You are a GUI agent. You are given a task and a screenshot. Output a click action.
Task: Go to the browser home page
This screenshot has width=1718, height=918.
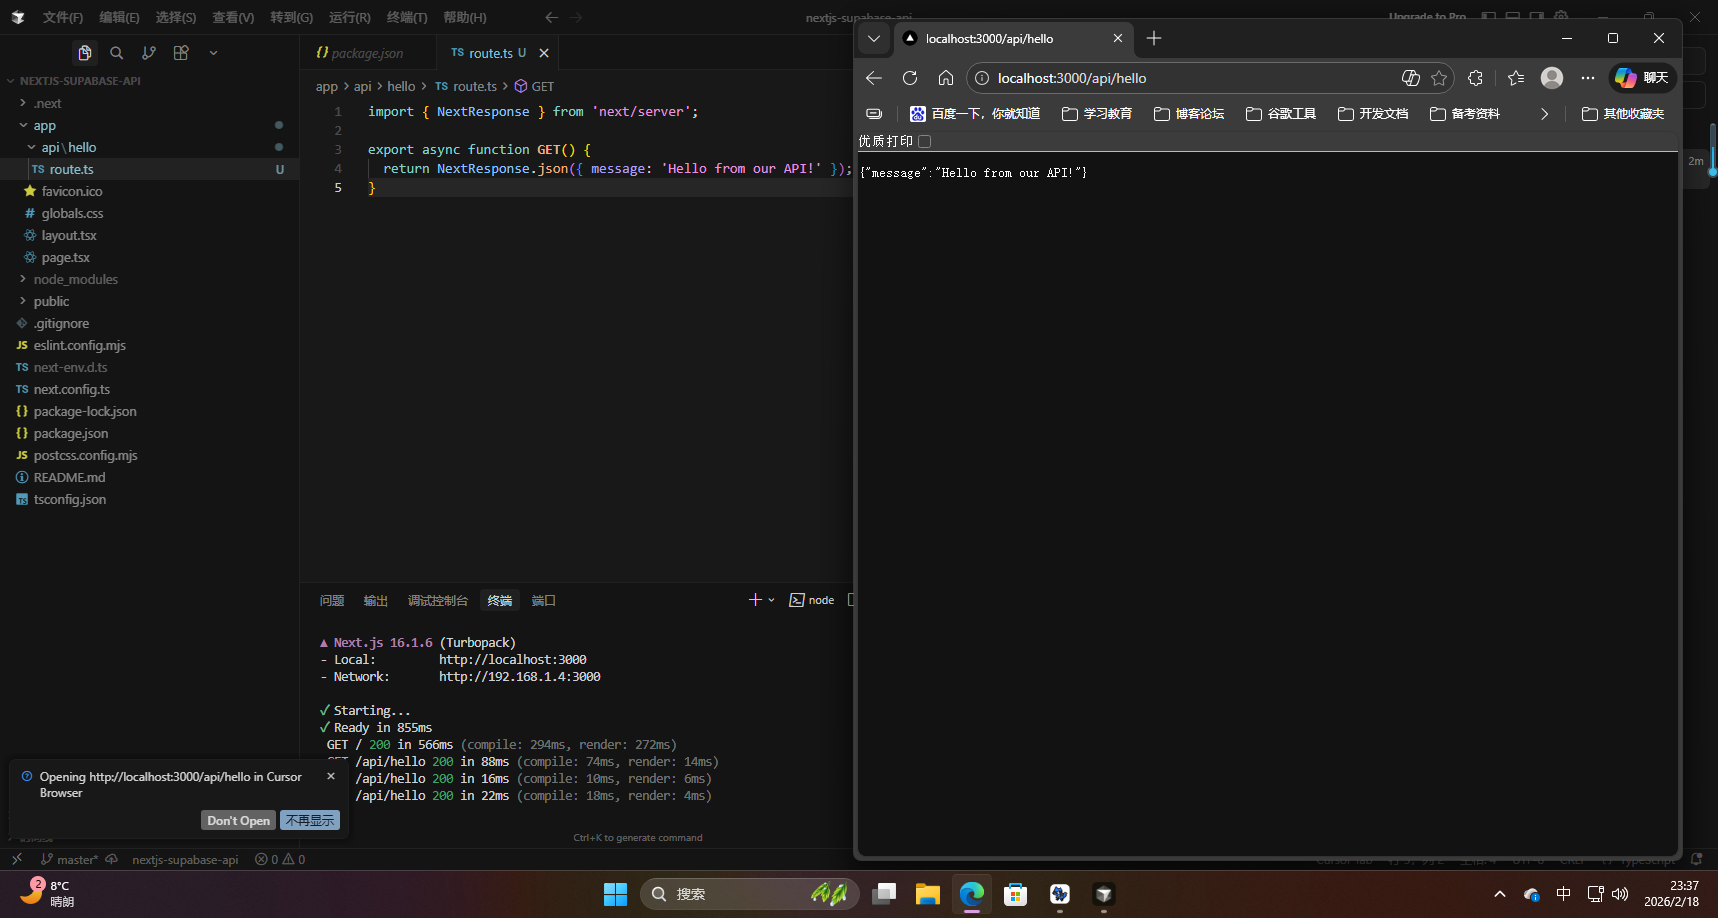pyautogui.click(x=946, y=78)
